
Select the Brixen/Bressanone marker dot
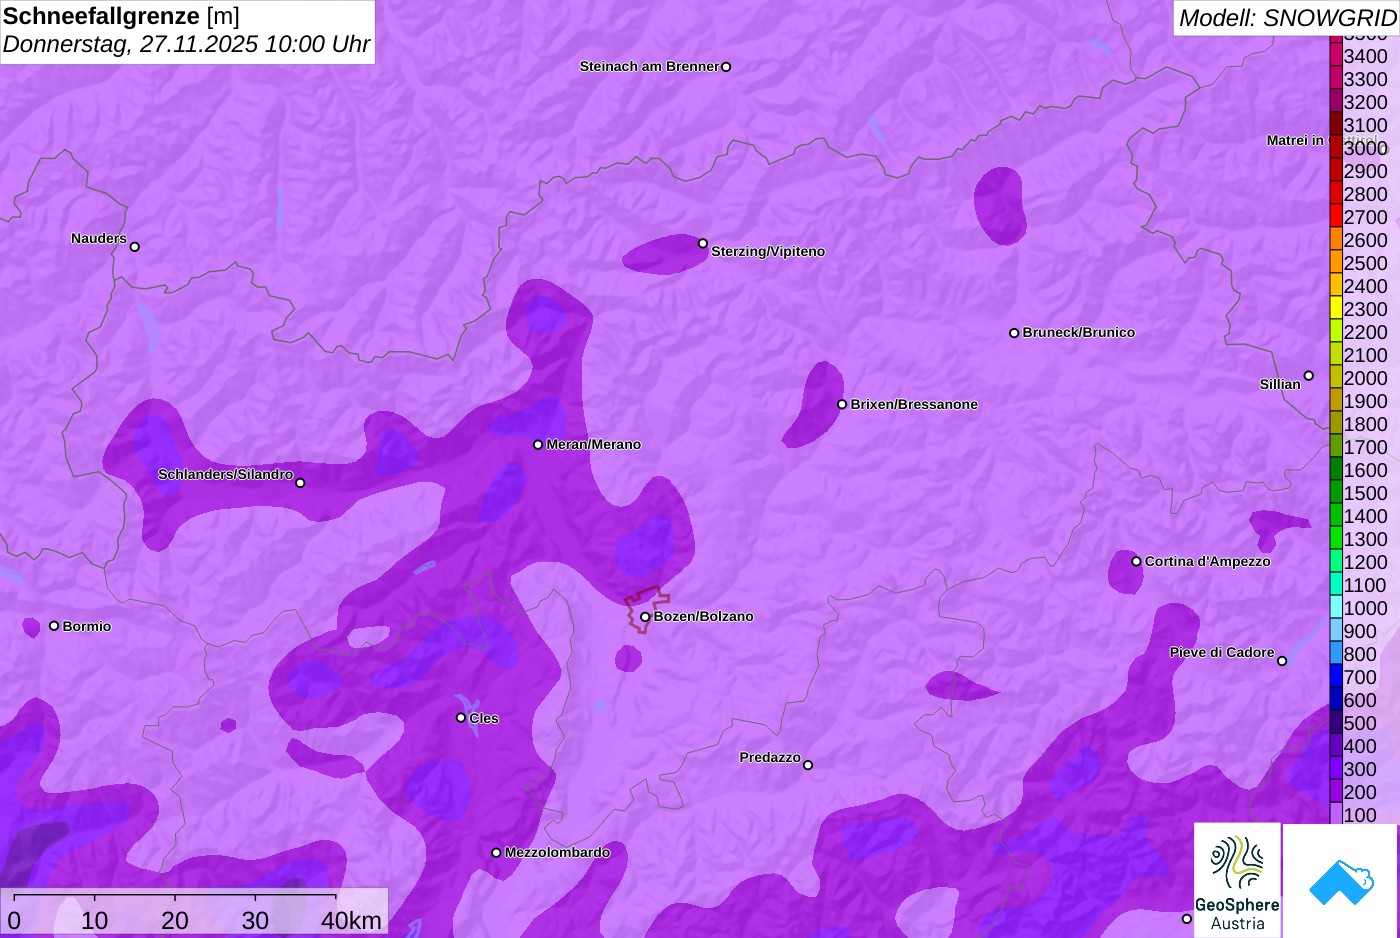842,405
